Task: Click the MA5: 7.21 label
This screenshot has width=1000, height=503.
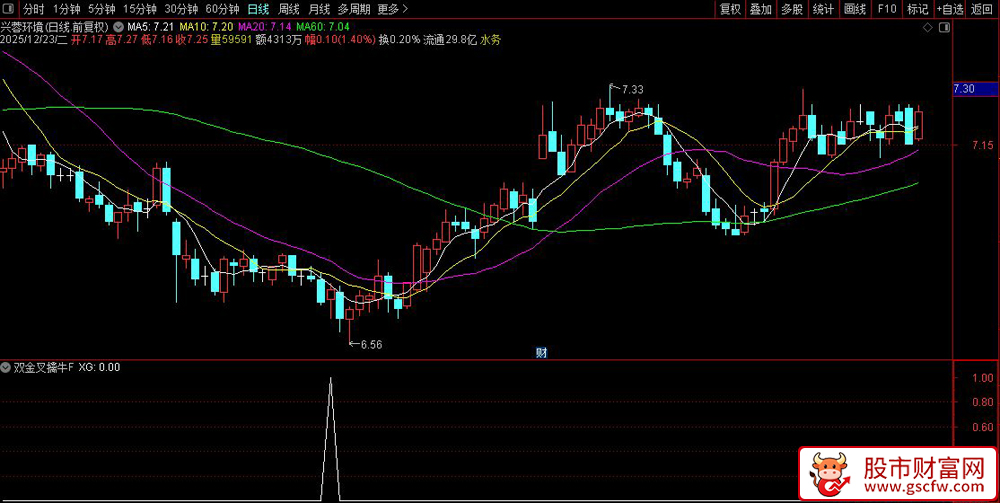Action: (151, 27)
